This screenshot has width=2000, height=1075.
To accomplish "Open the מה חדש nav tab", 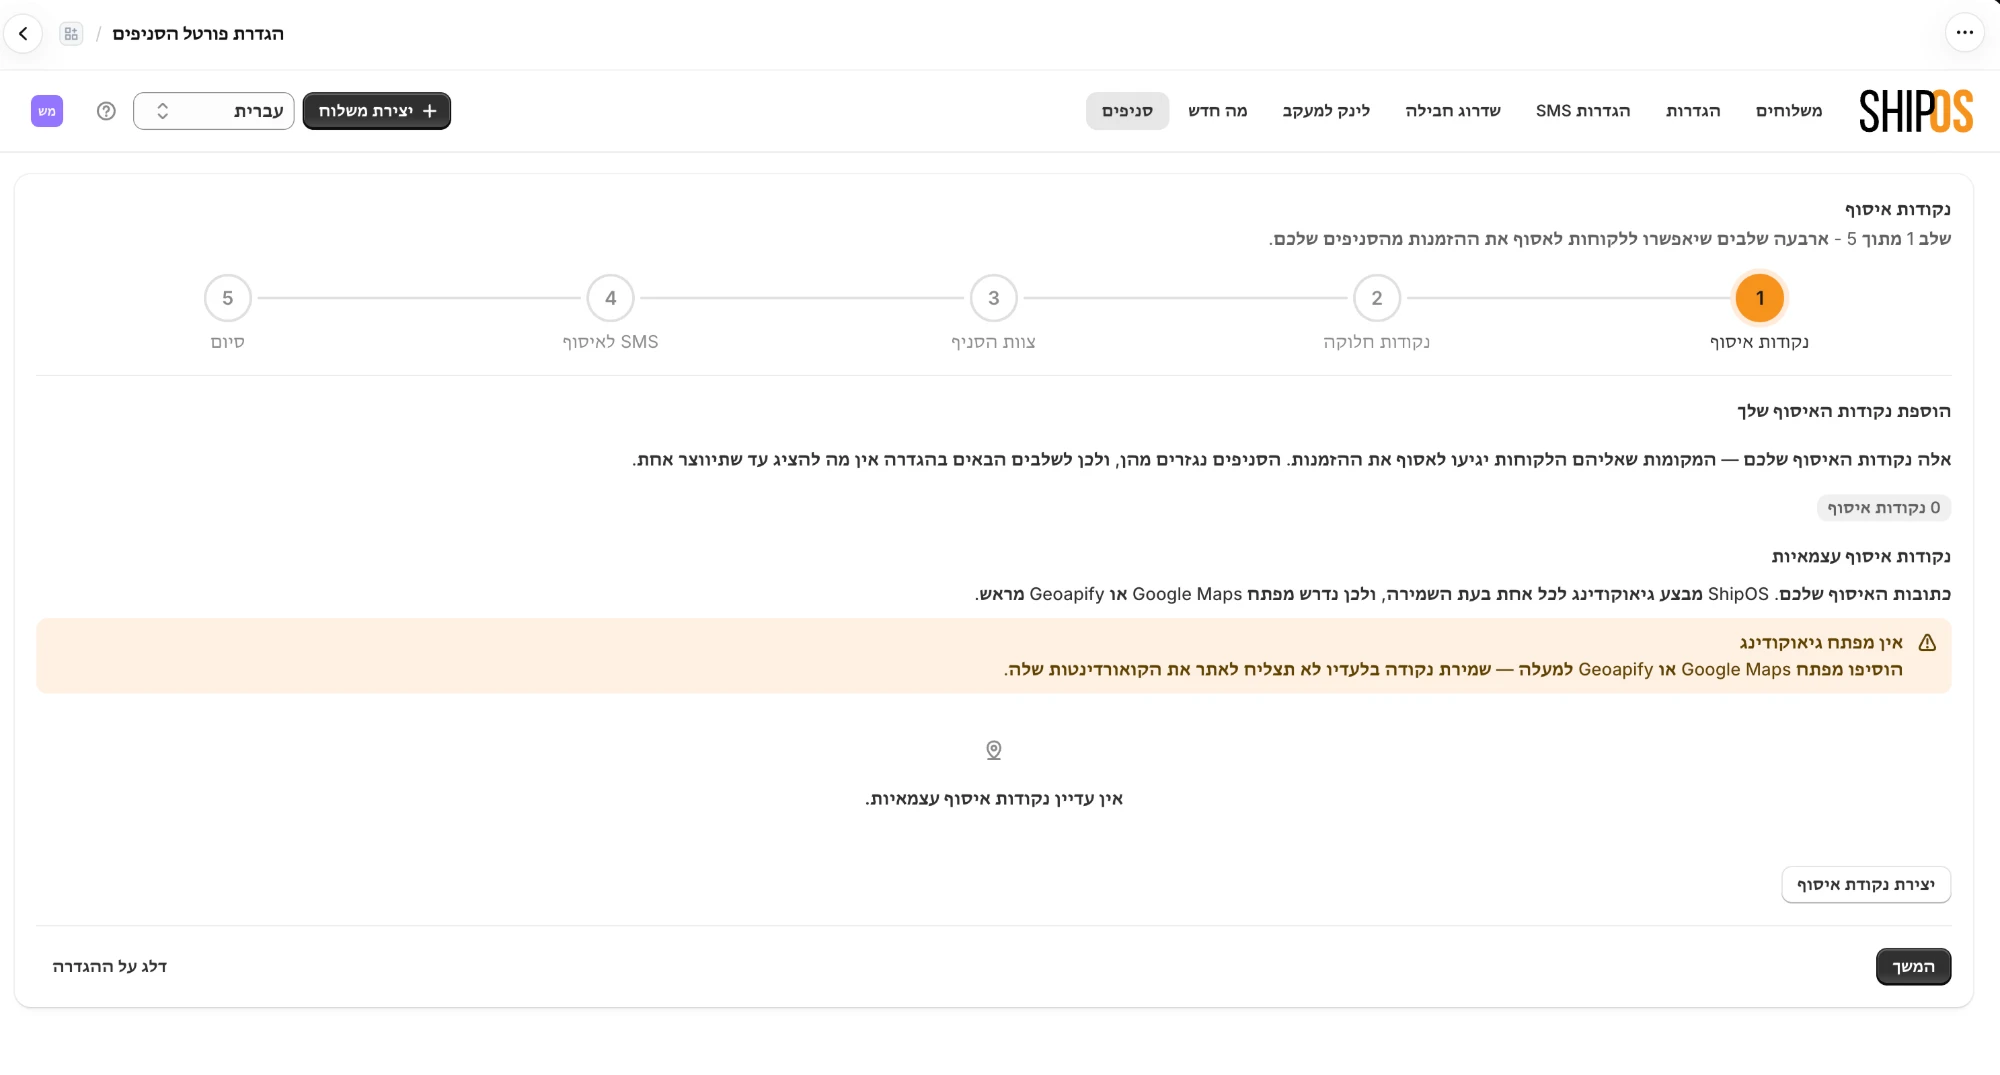I will tap(1218, 111).
